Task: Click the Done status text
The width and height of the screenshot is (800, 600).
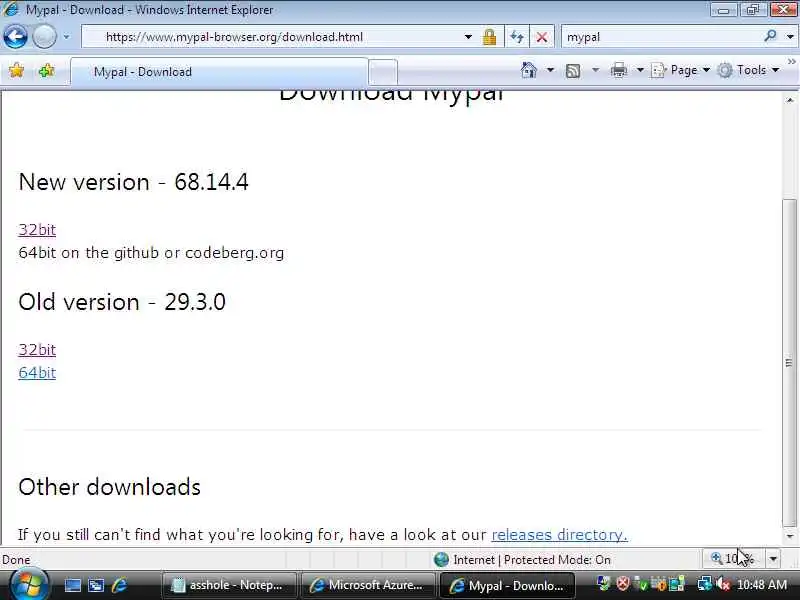Action: (16, 560)
